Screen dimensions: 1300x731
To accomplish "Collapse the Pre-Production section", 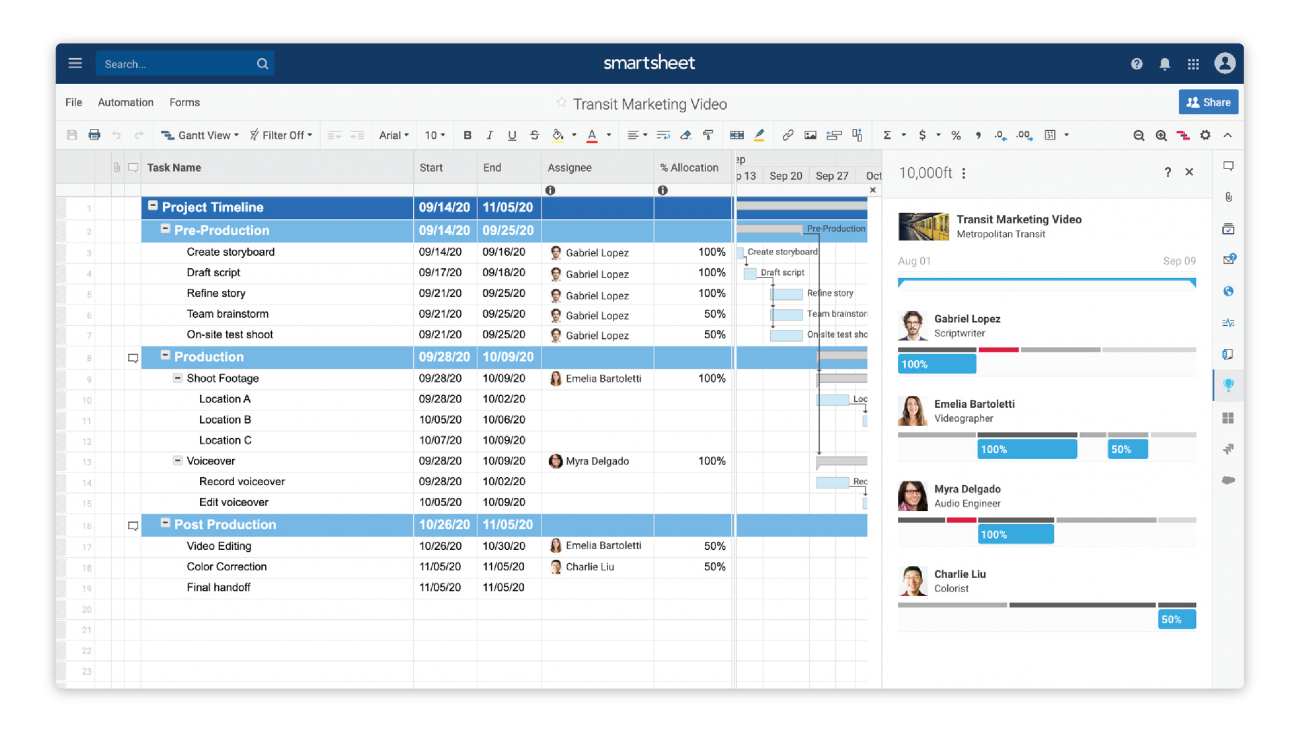I will [x=165, y=230].
